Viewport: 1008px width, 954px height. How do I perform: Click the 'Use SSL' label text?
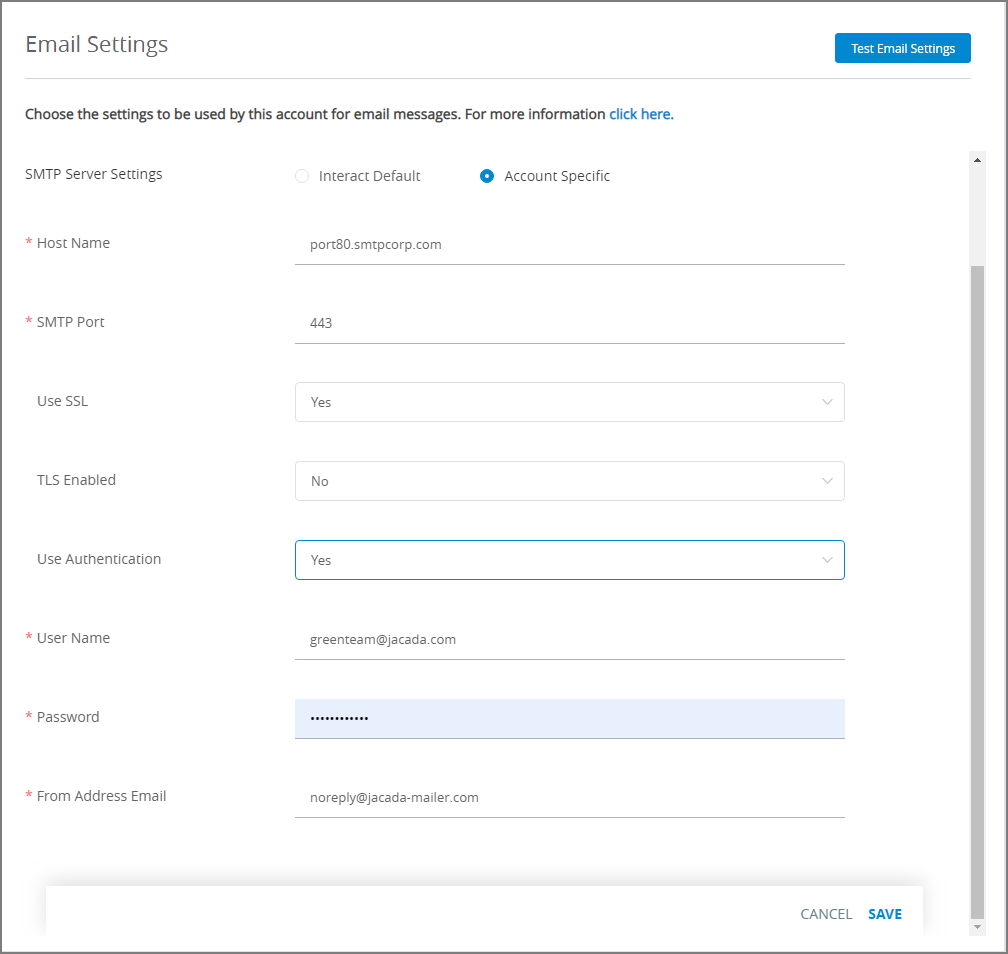click(62, 401)
